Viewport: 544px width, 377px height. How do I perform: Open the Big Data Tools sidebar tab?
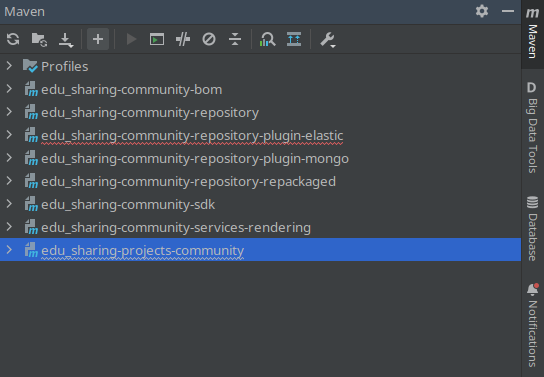tap(533, 127)
